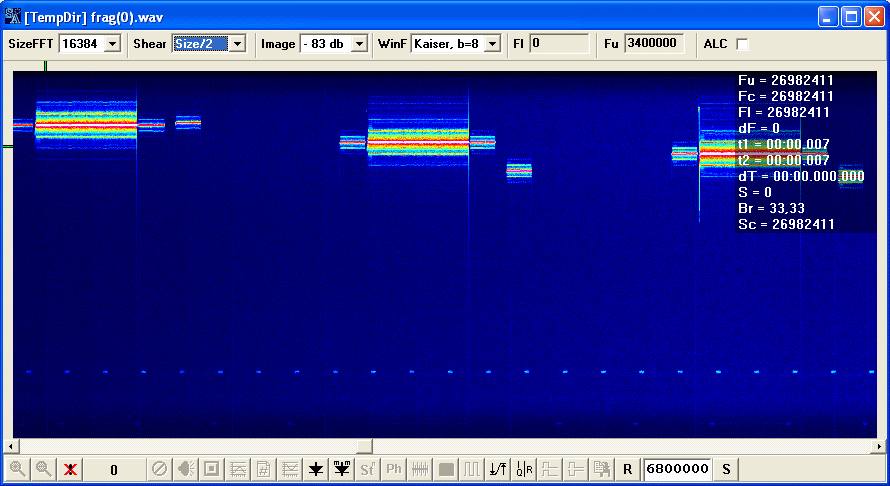Click the 'Fu = 26982411' readout text
Screen dimensions: 890x486
pos(786,80)
